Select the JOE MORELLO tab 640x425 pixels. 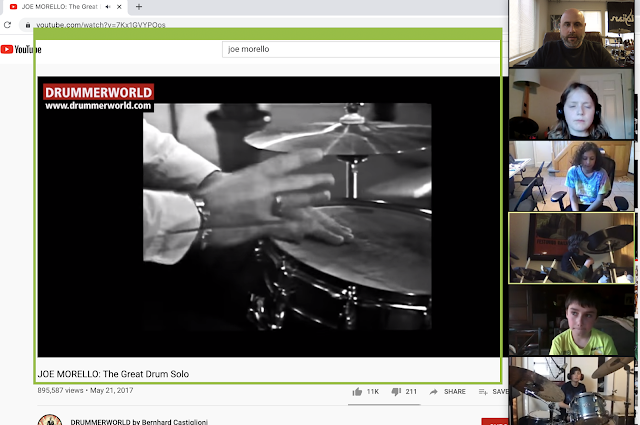pyautogui.click(x=65, y=7)
